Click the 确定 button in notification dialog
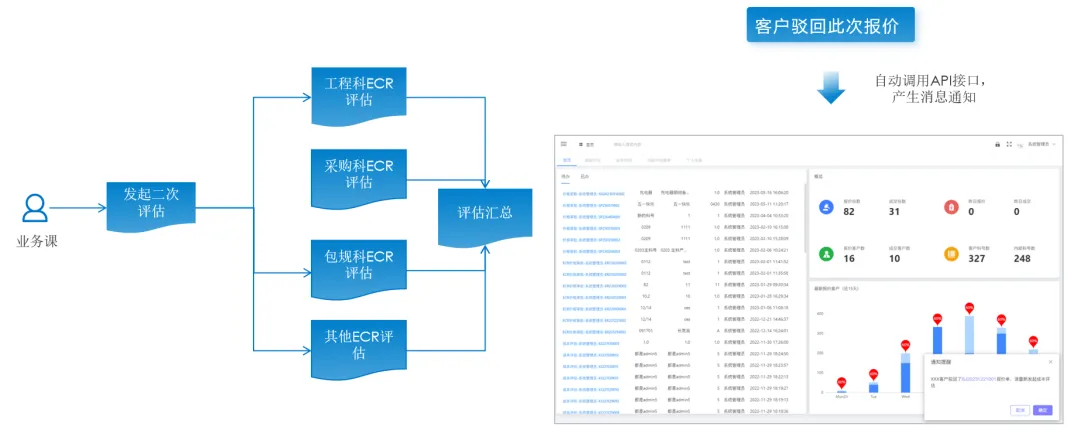1080x440 pixels. [x=1043, y=410]
